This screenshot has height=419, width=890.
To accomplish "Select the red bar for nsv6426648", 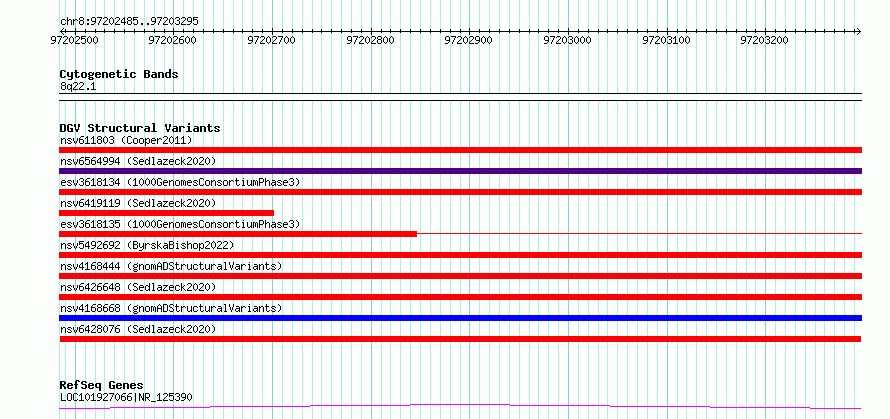I will point(460,297).
